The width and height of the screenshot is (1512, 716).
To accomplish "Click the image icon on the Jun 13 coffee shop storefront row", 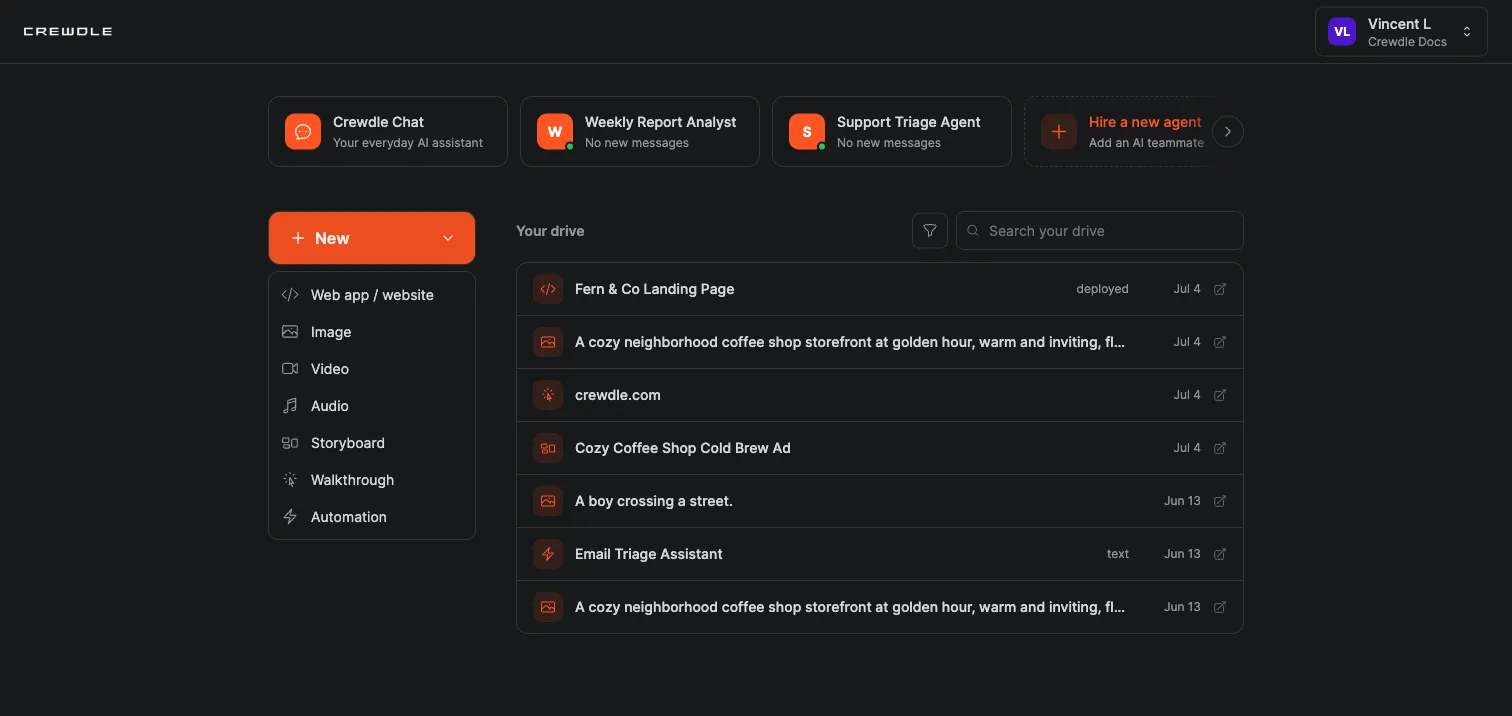I will pos(548,607).
